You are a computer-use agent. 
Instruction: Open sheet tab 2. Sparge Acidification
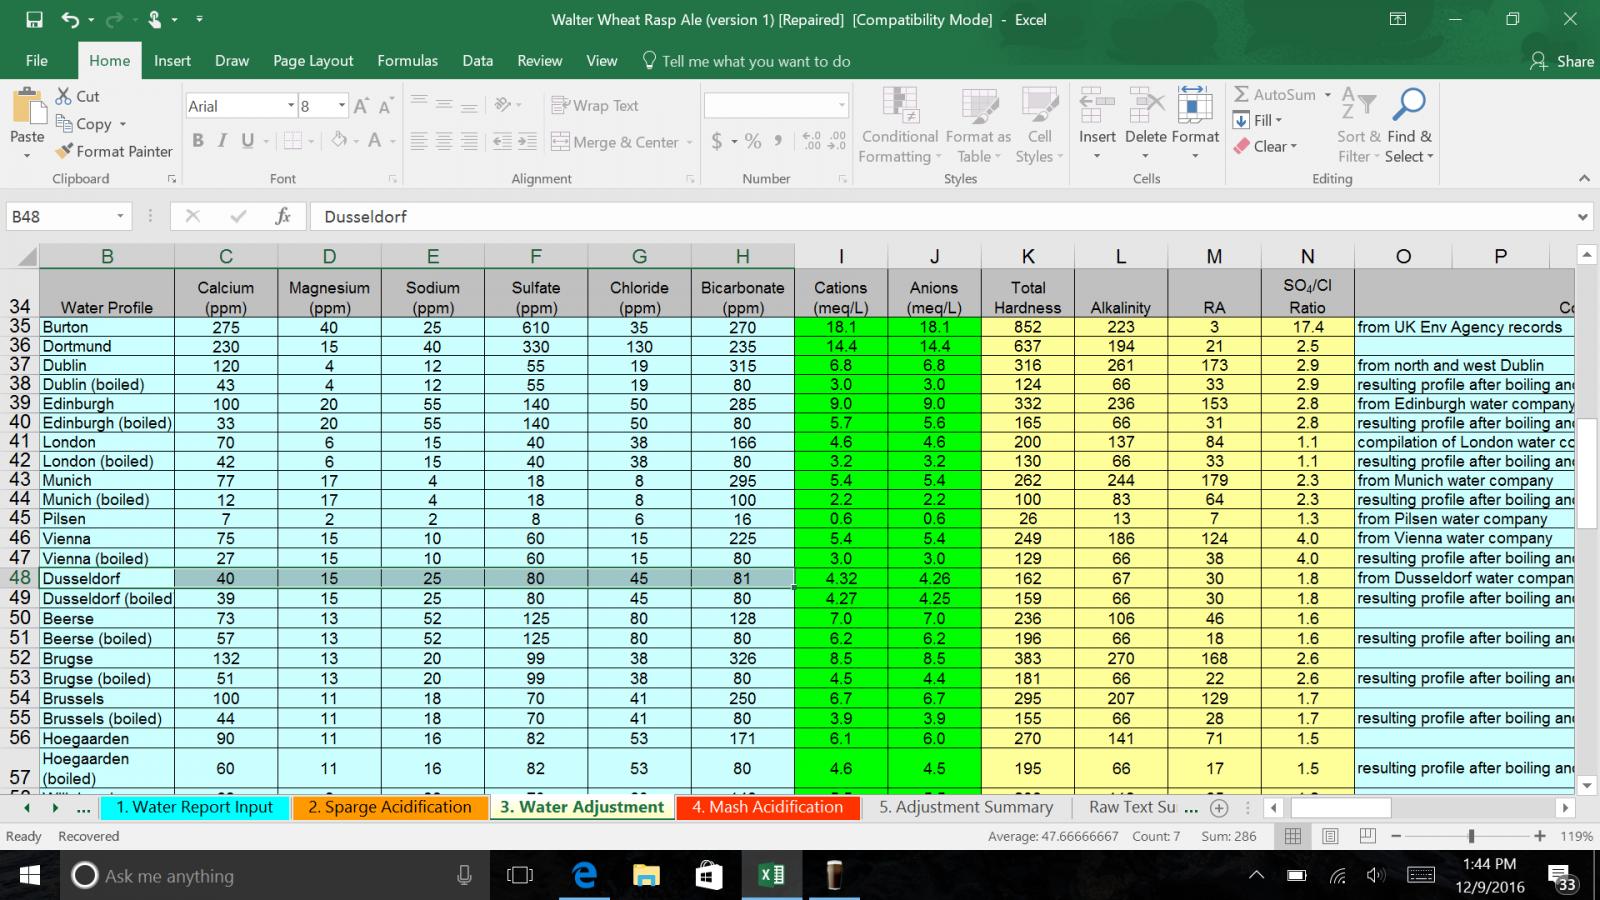pyautogui.click(x=390, y=807)
